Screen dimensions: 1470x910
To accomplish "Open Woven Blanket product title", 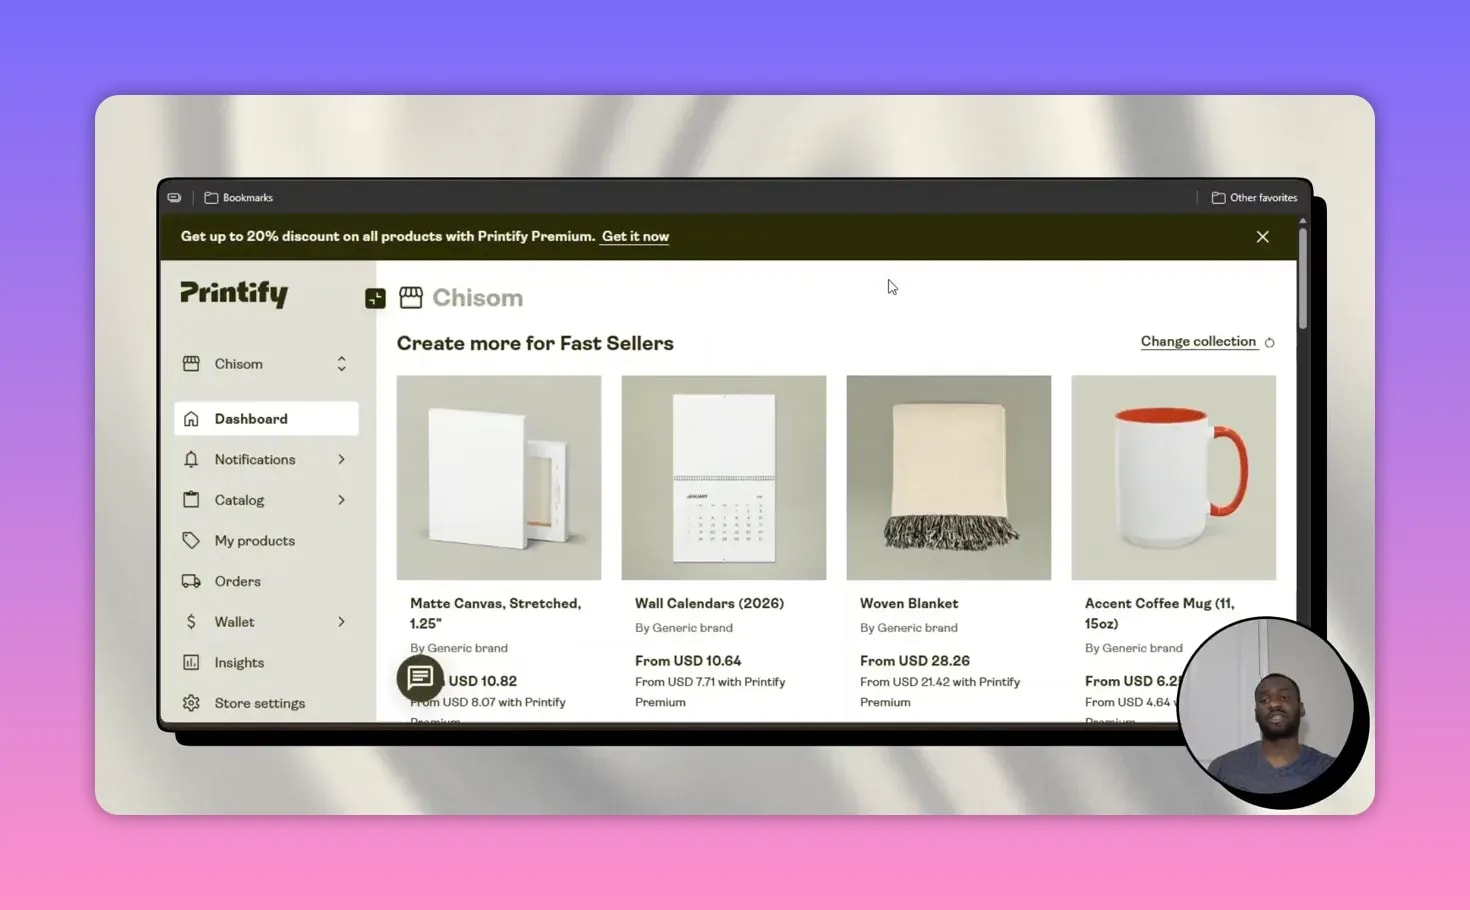I will click(x=909, y=603).
